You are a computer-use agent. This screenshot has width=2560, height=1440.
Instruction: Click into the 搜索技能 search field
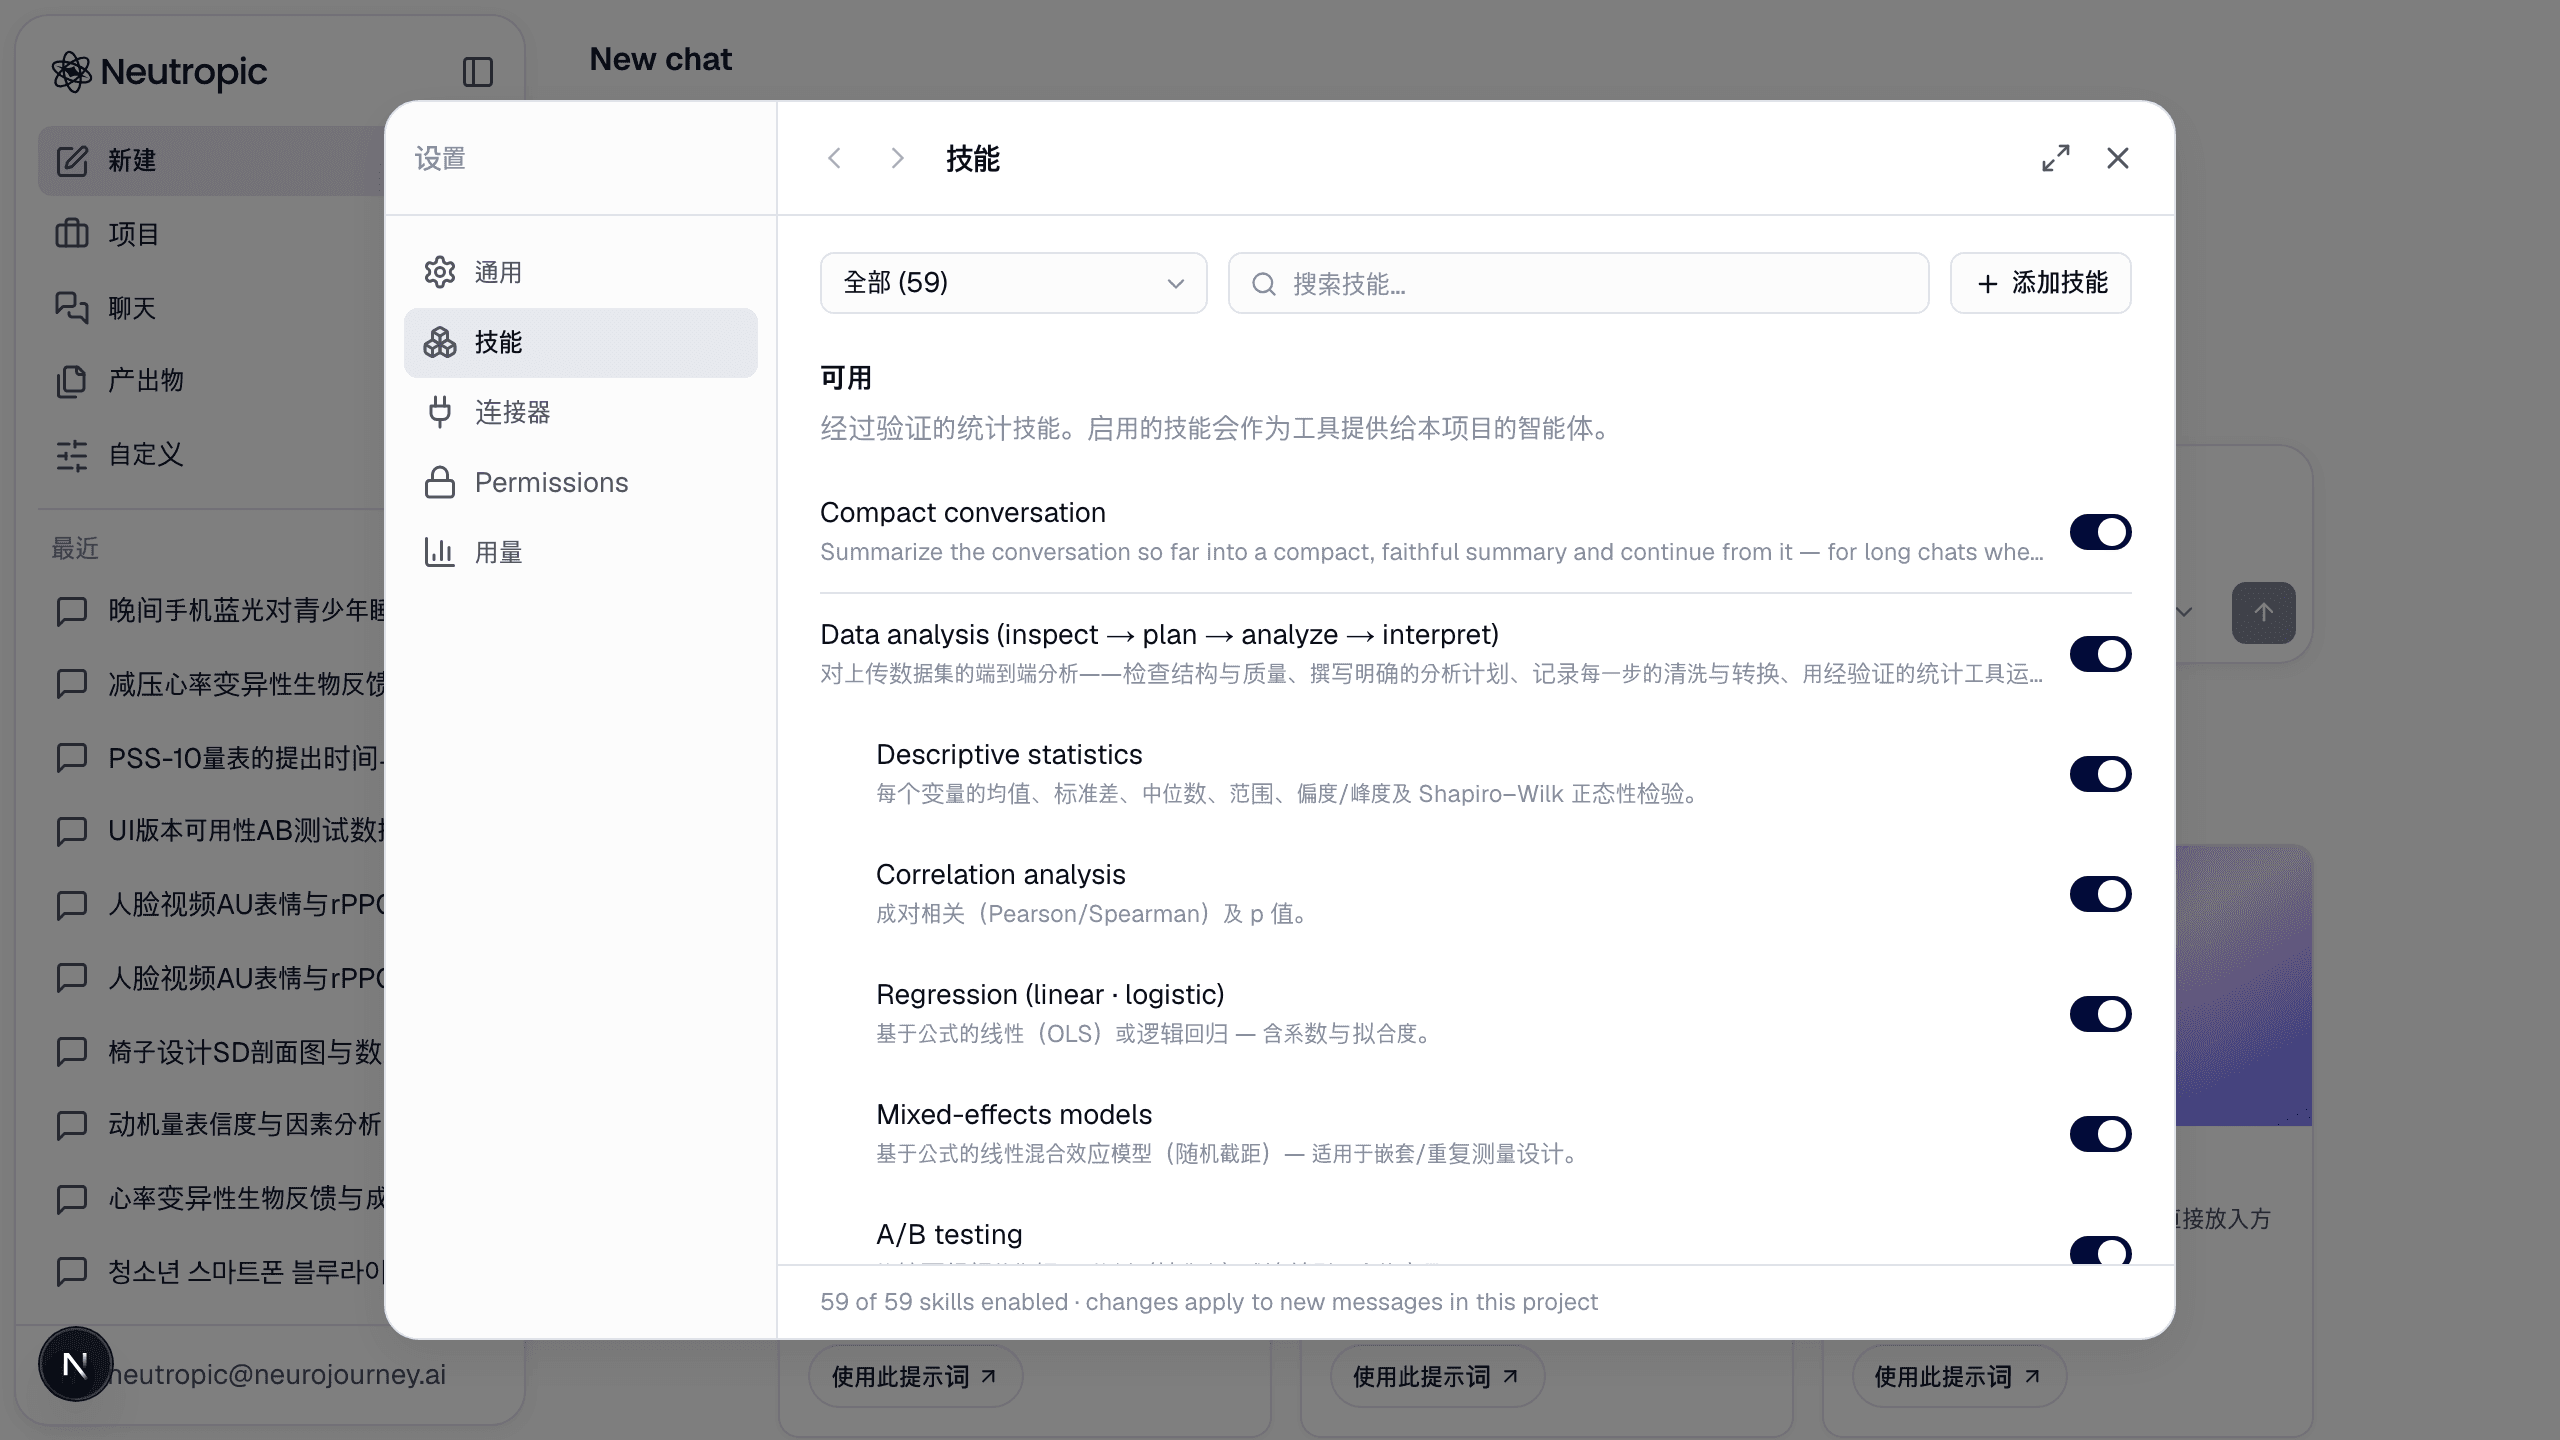(1579, 283)
